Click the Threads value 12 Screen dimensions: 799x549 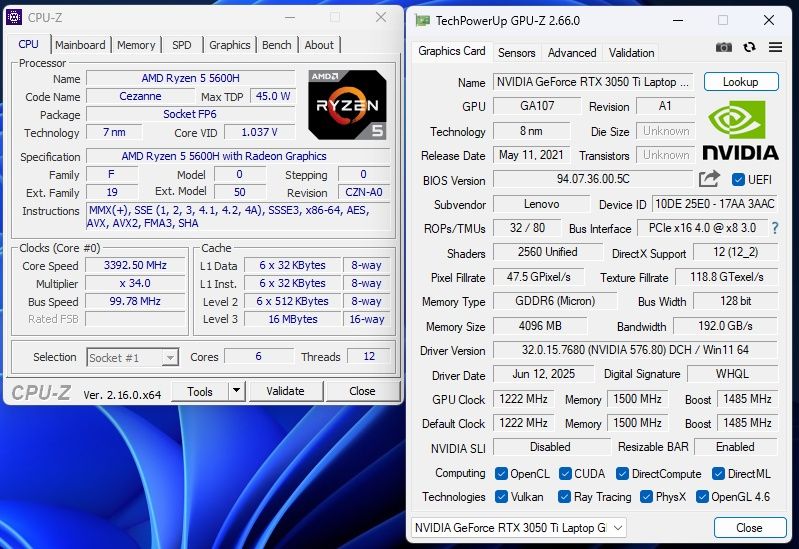[369, 356]
